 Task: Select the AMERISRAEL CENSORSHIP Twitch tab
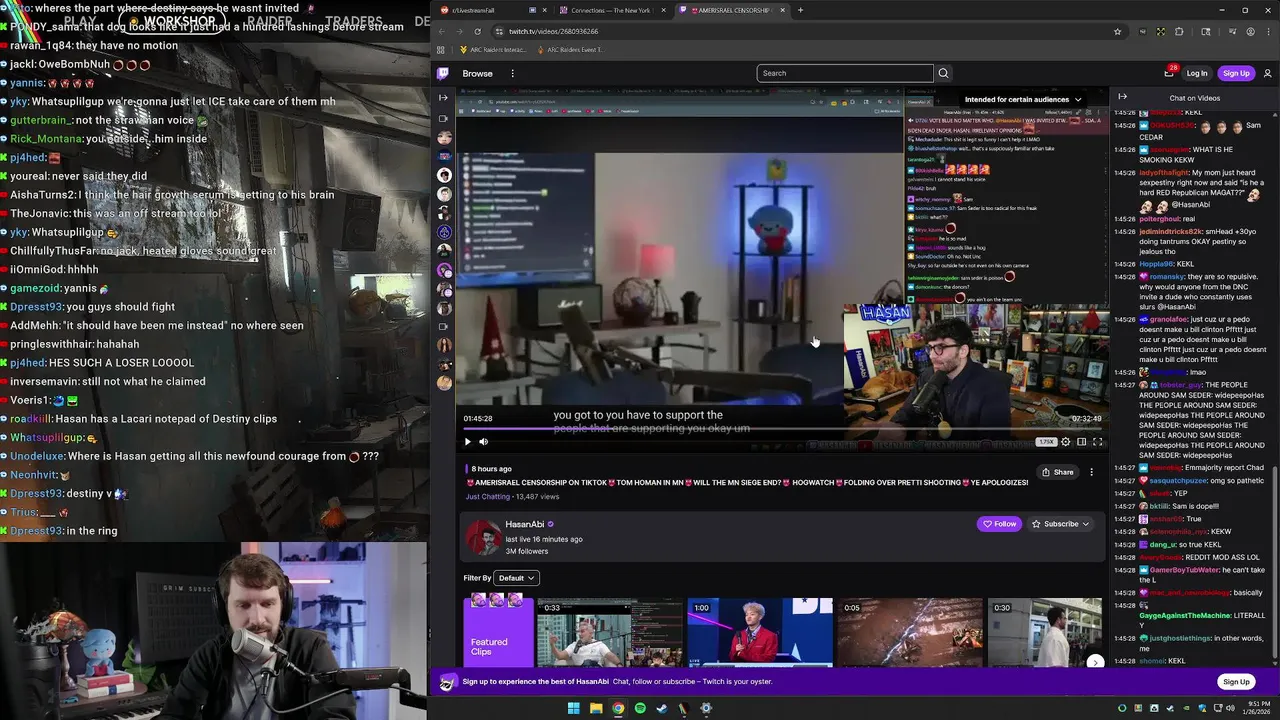point(733,10)
